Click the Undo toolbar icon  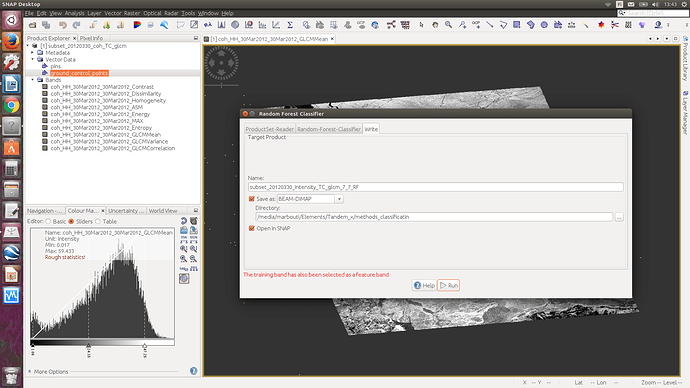coord(62,25)
